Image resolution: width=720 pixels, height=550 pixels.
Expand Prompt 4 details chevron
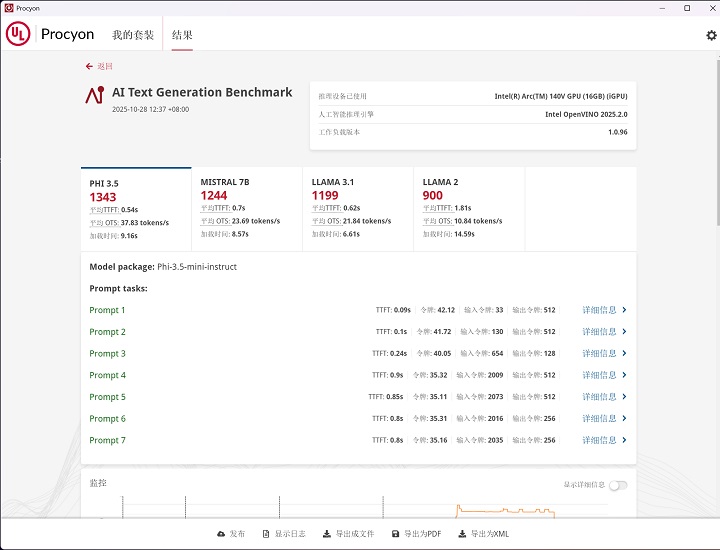click(624, 375)
